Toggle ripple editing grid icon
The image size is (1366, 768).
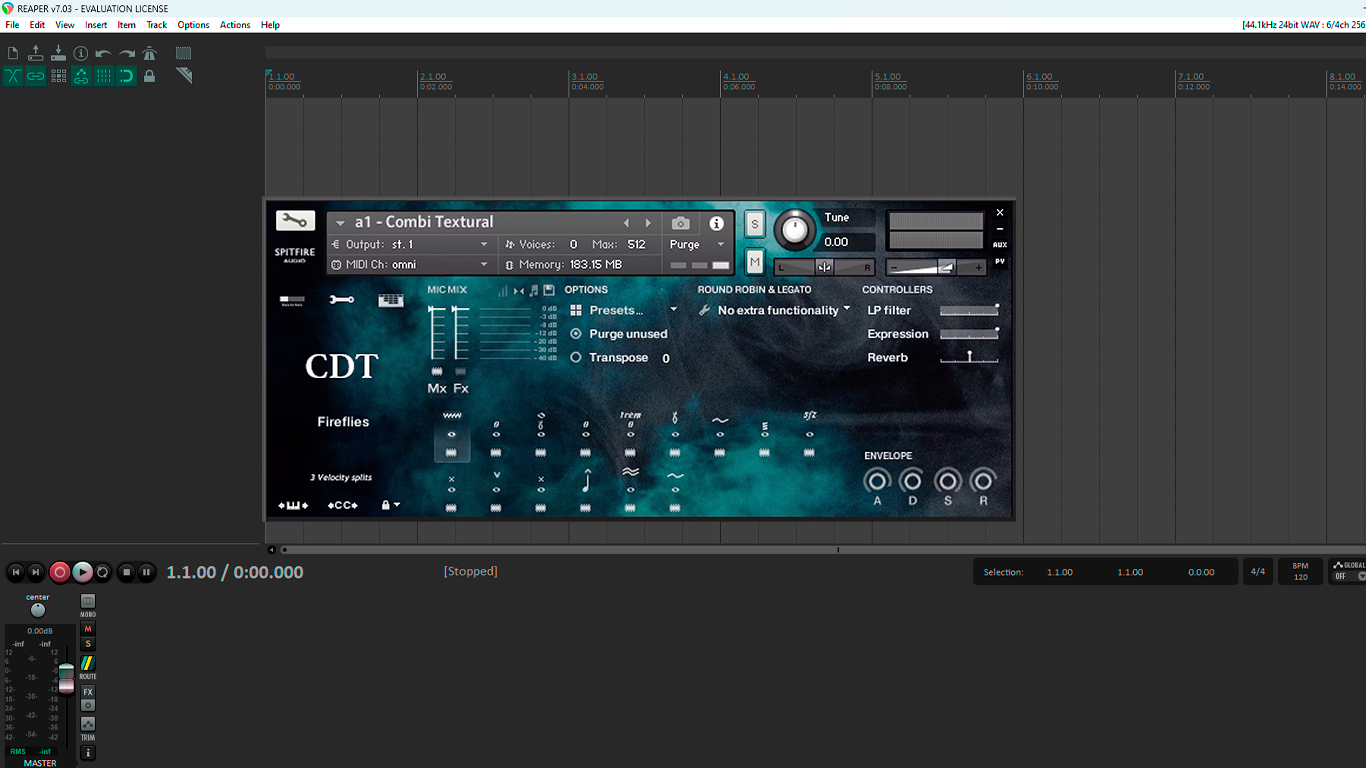coord(58,76)
